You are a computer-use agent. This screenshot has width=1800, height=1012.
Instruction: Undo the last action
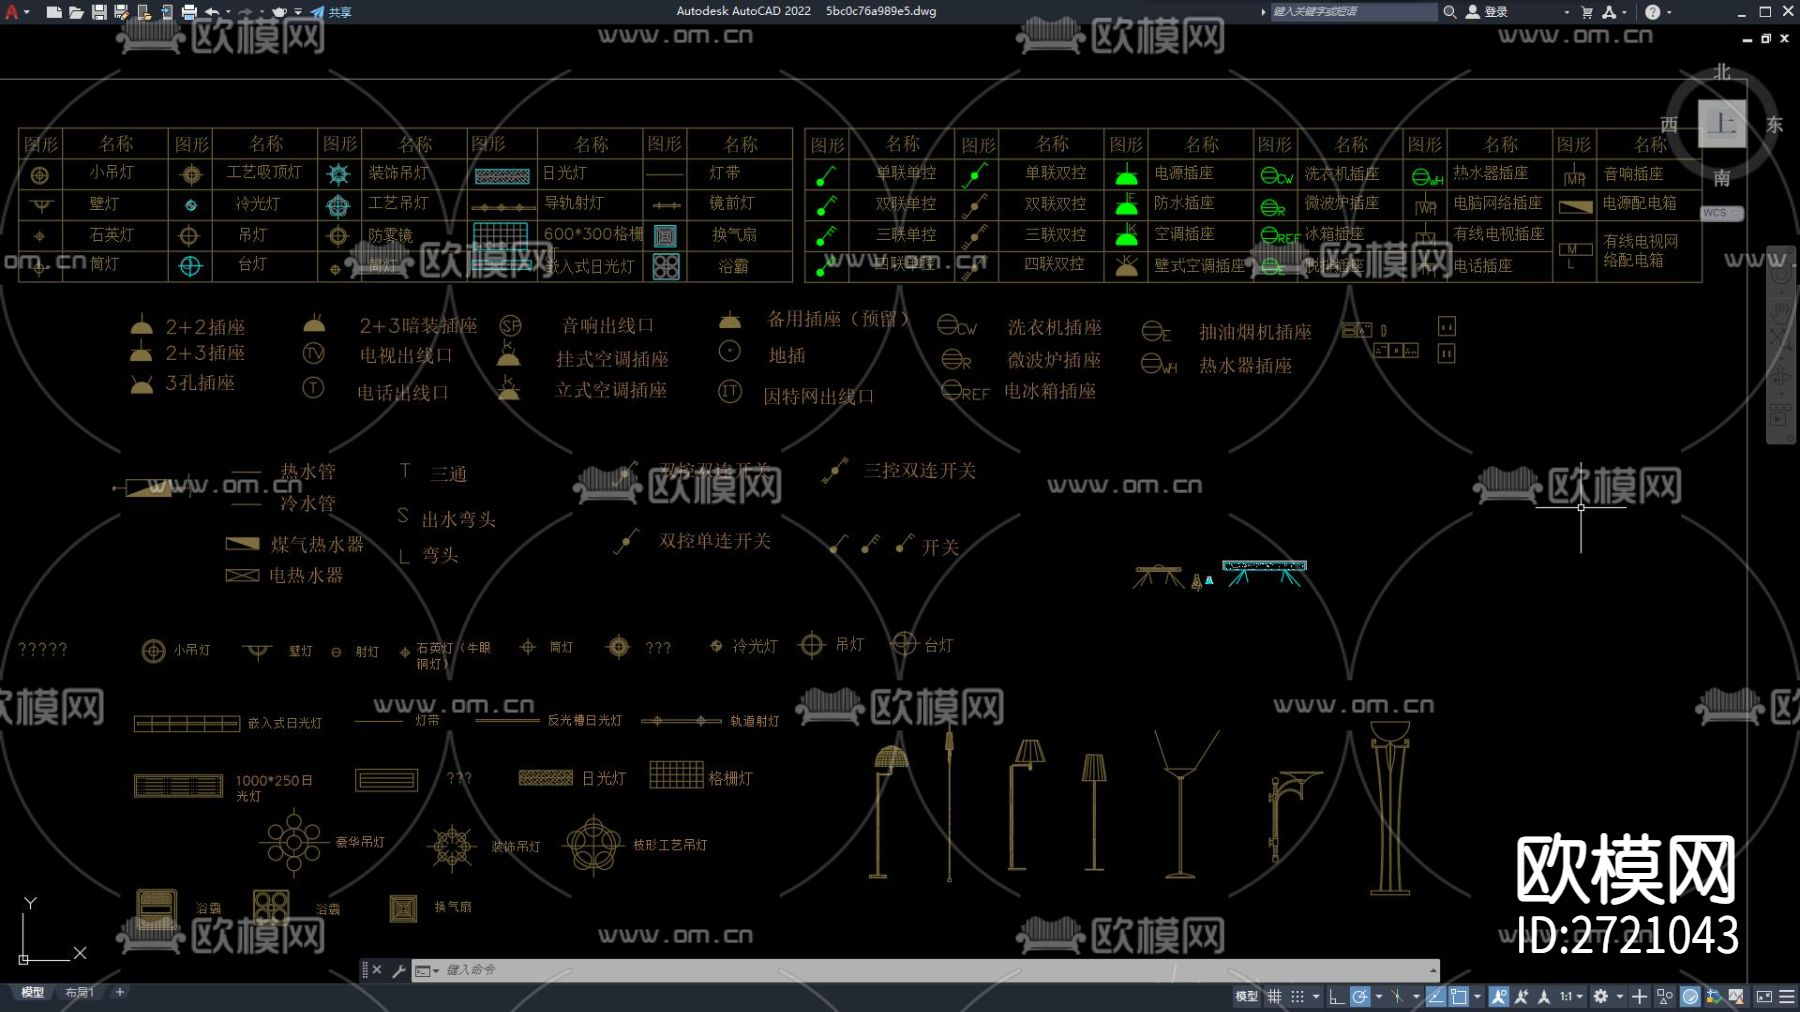(x=211, y=12)
